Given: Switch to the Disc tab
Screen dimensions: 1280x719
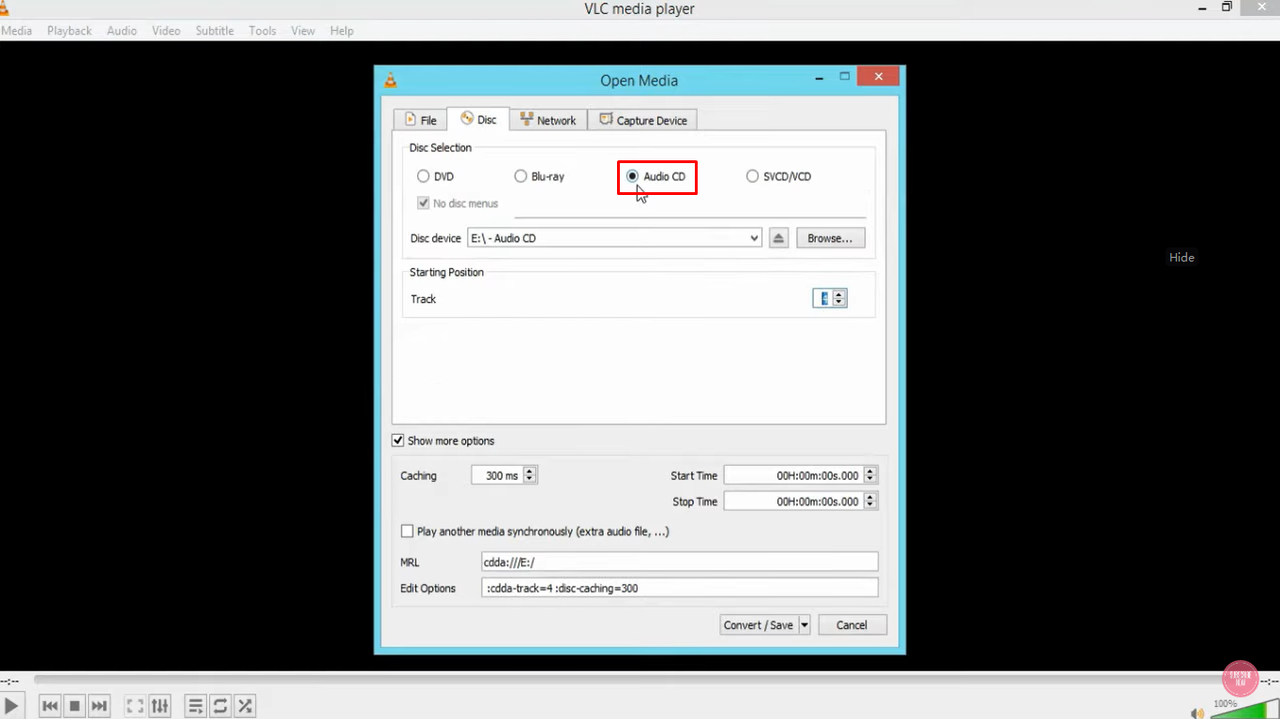Looking at the screenshot, I should click(478, 119).
